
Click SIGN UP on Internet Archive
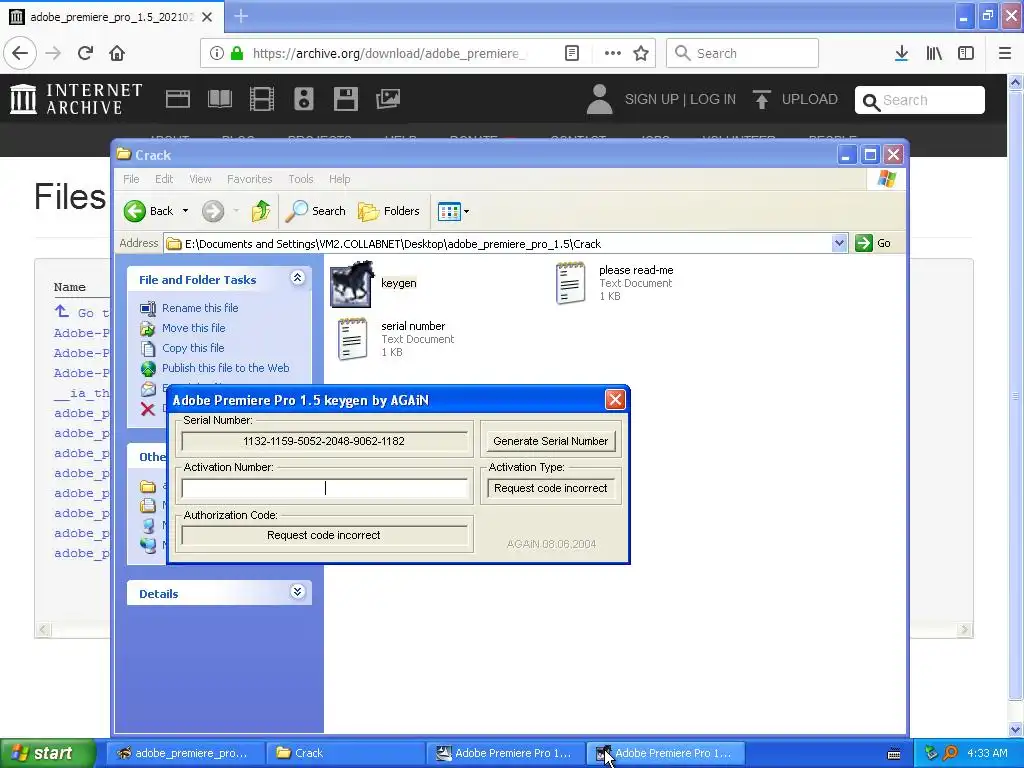click(651, 99)
